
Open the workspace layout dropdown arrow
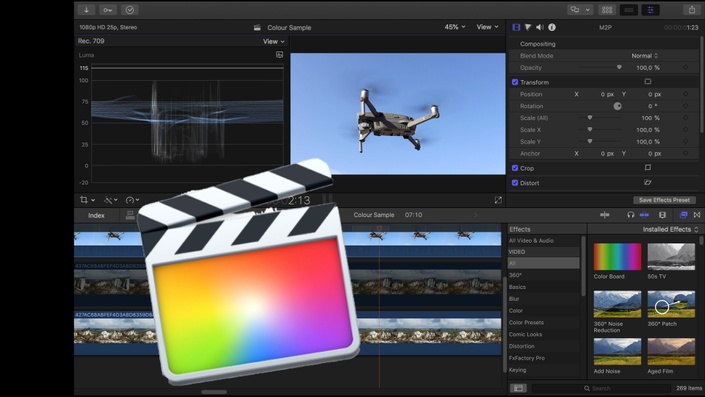coord(587,9)
